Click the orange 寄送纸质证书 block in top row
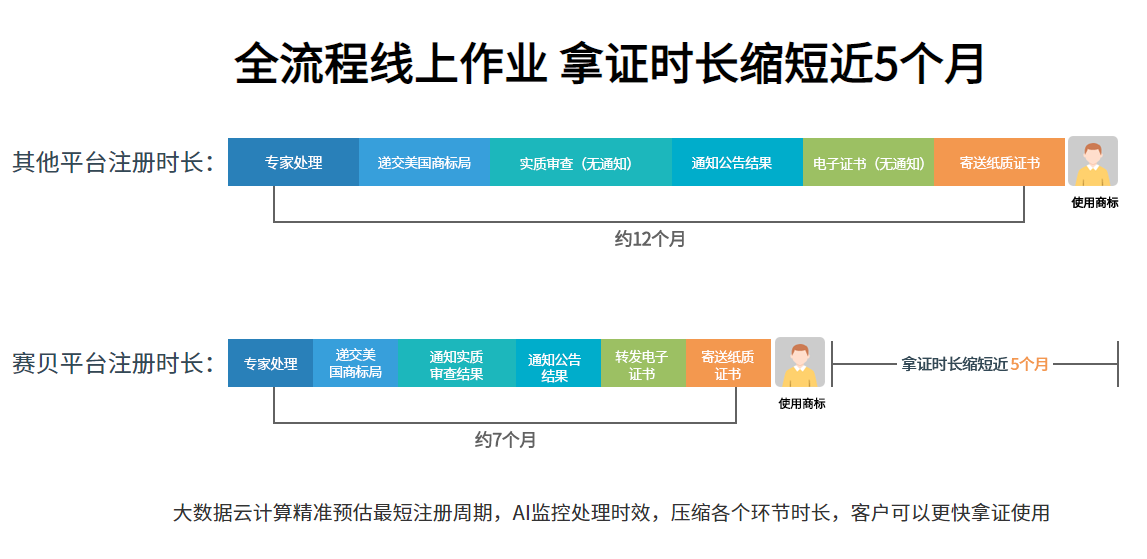This screenshot has width=1147, height=559. tap(999, 162)
